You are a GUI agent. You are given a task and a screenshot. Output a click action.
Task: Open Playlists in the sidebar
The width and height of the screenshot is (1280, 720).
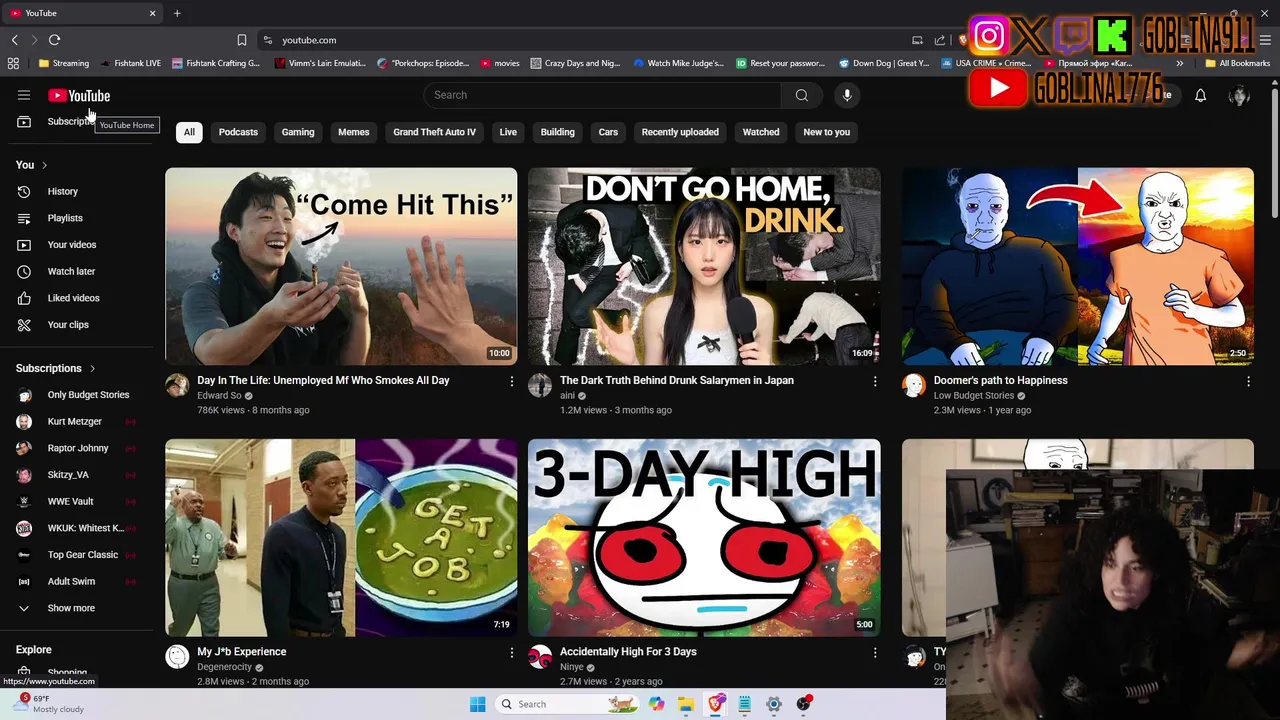point(65,218)
